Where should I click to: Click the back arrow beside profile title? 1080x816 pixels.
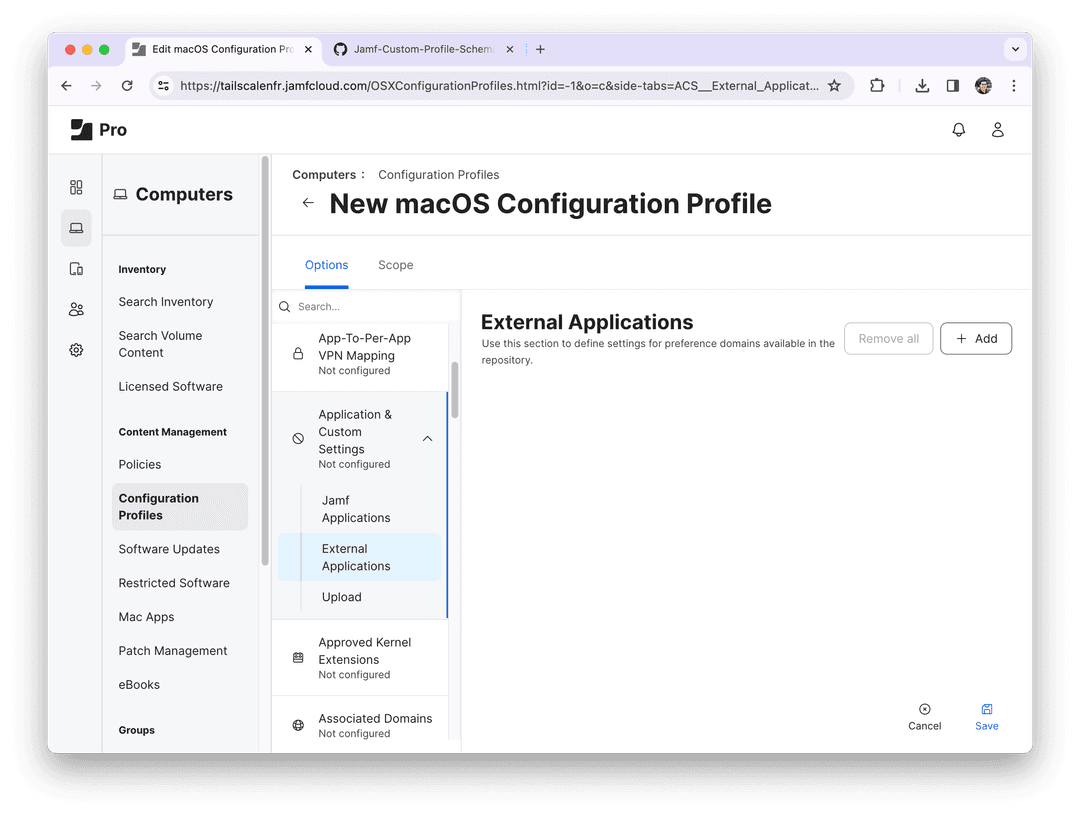pyautogui.click(x=308, y=203)
